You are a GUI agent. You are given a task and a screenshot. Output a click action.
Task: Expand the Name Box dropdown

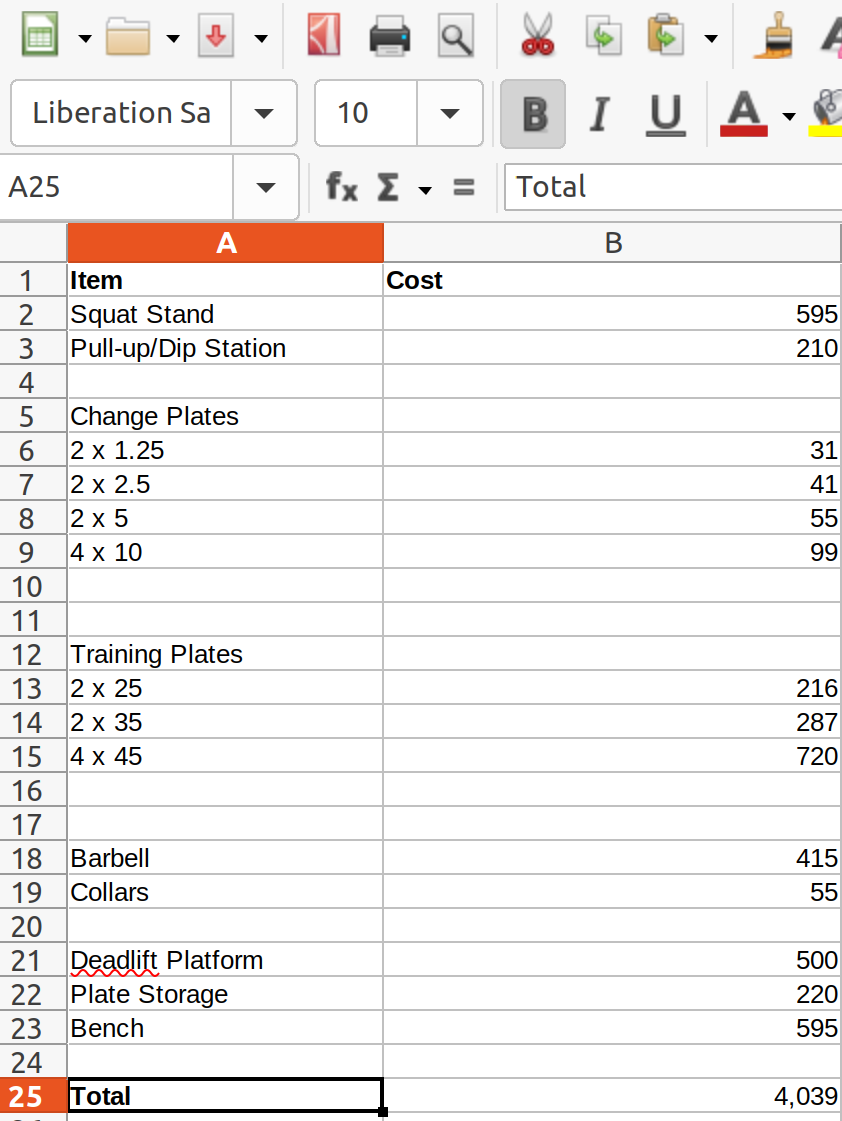point(266,187)
